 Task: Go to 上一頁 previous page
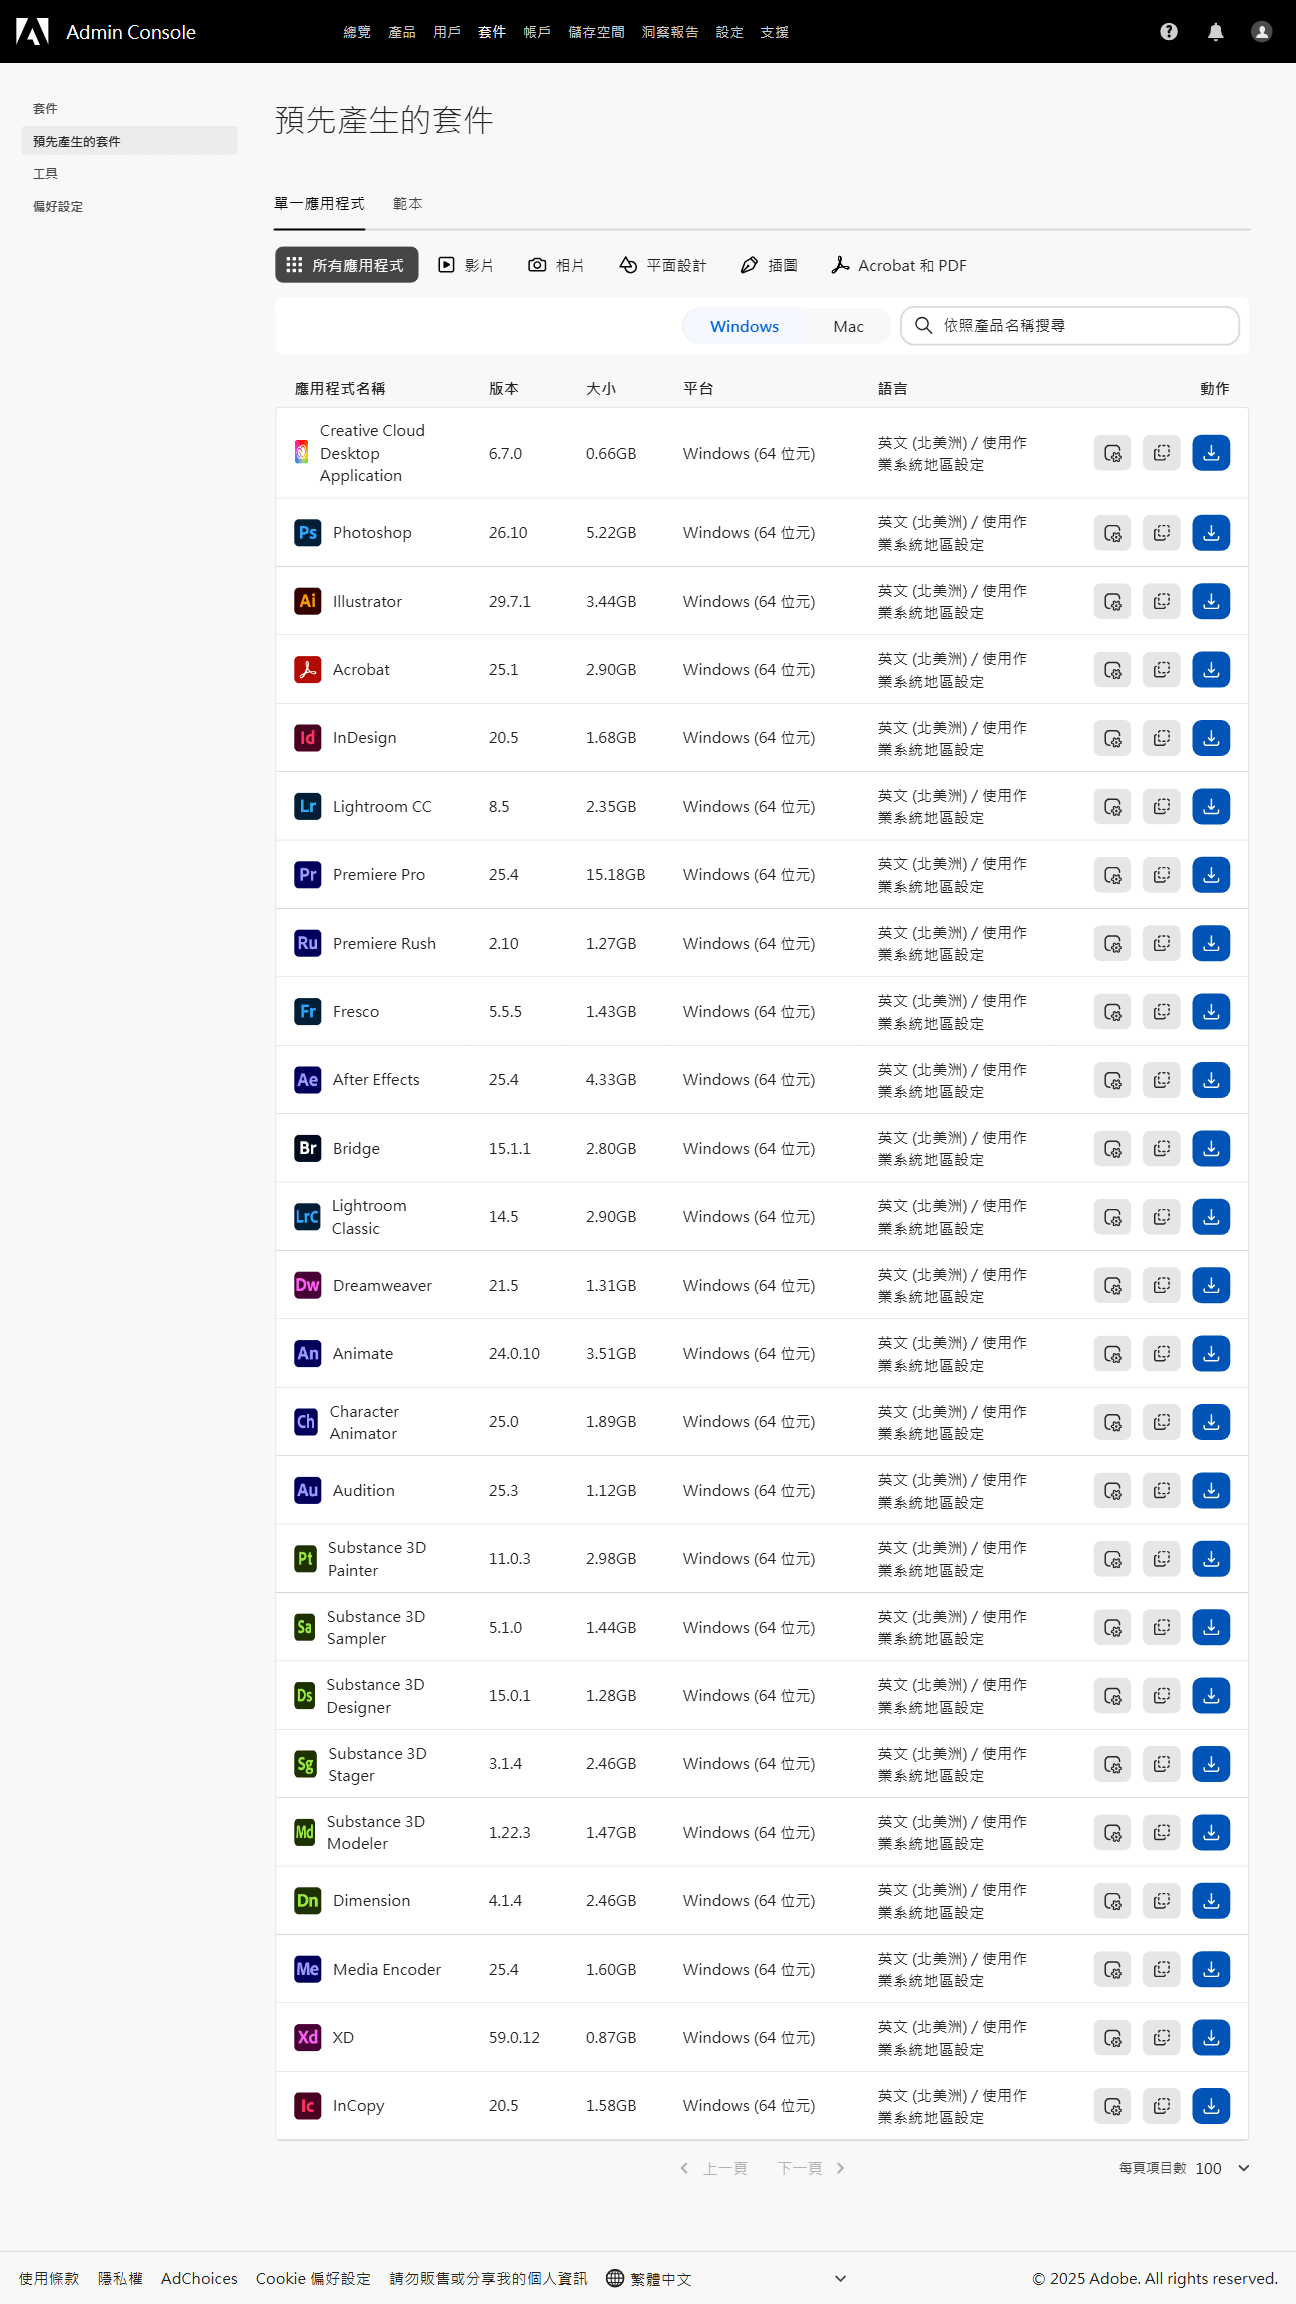pyautogui.click(x=714, y=2168)
